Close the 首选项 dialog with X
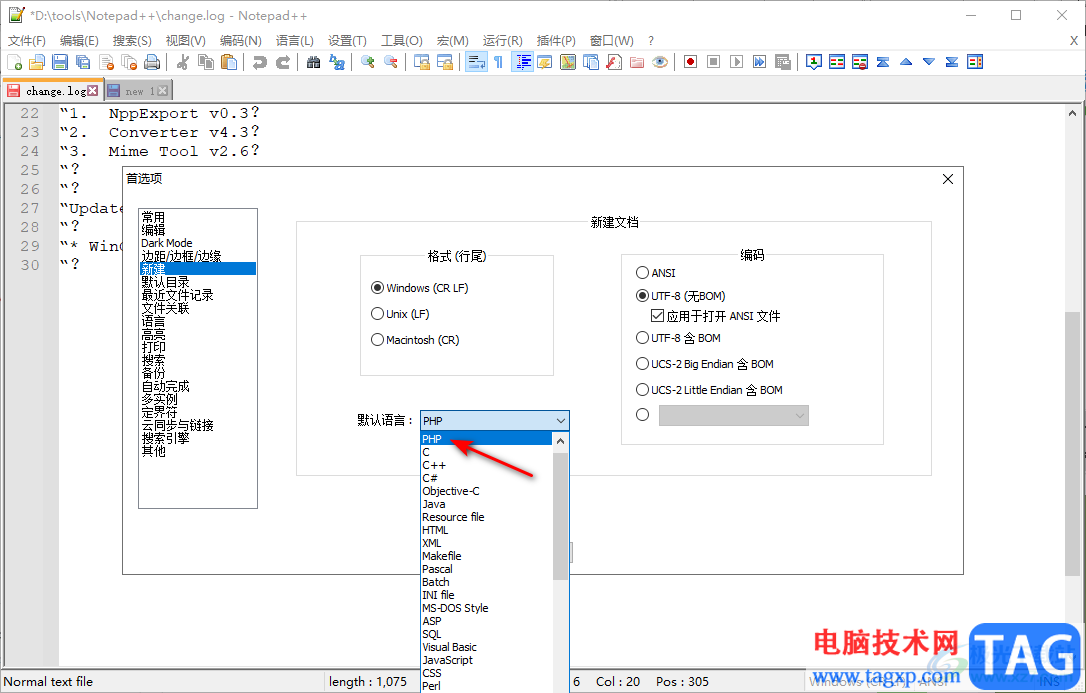The width and height of the screenshot is (1086, 693). pyautogui.click(x=947, y=179)
